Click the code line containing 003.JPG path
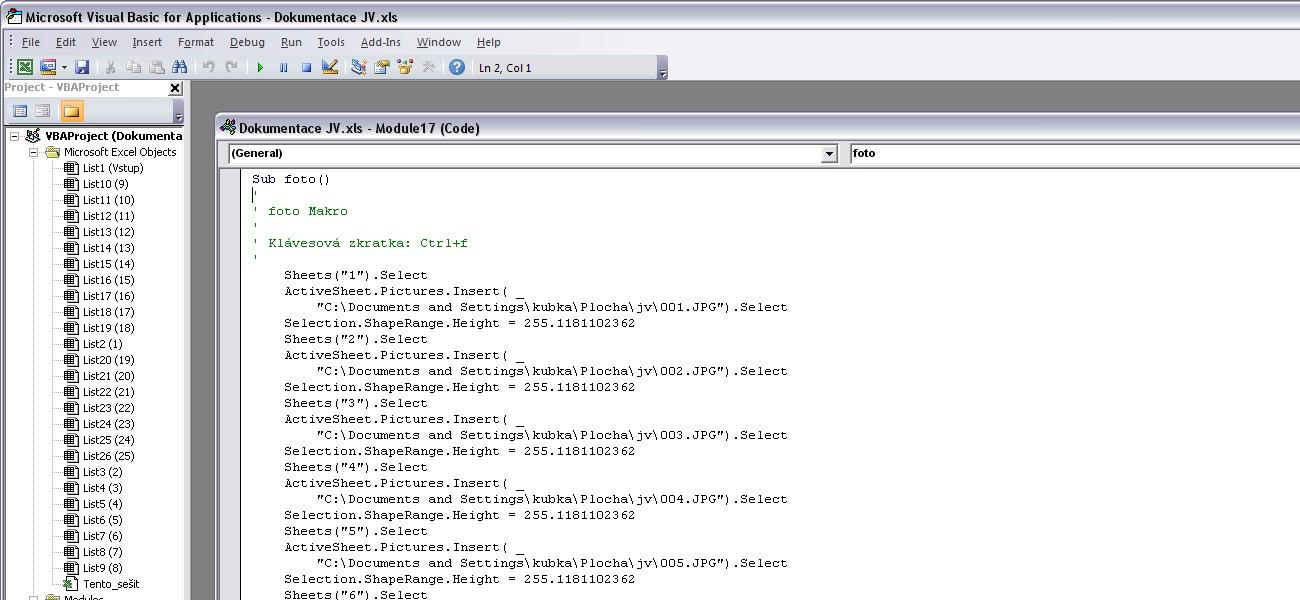Image resolution: width=1300 pixels, height=600 pixels. point(552,436)
